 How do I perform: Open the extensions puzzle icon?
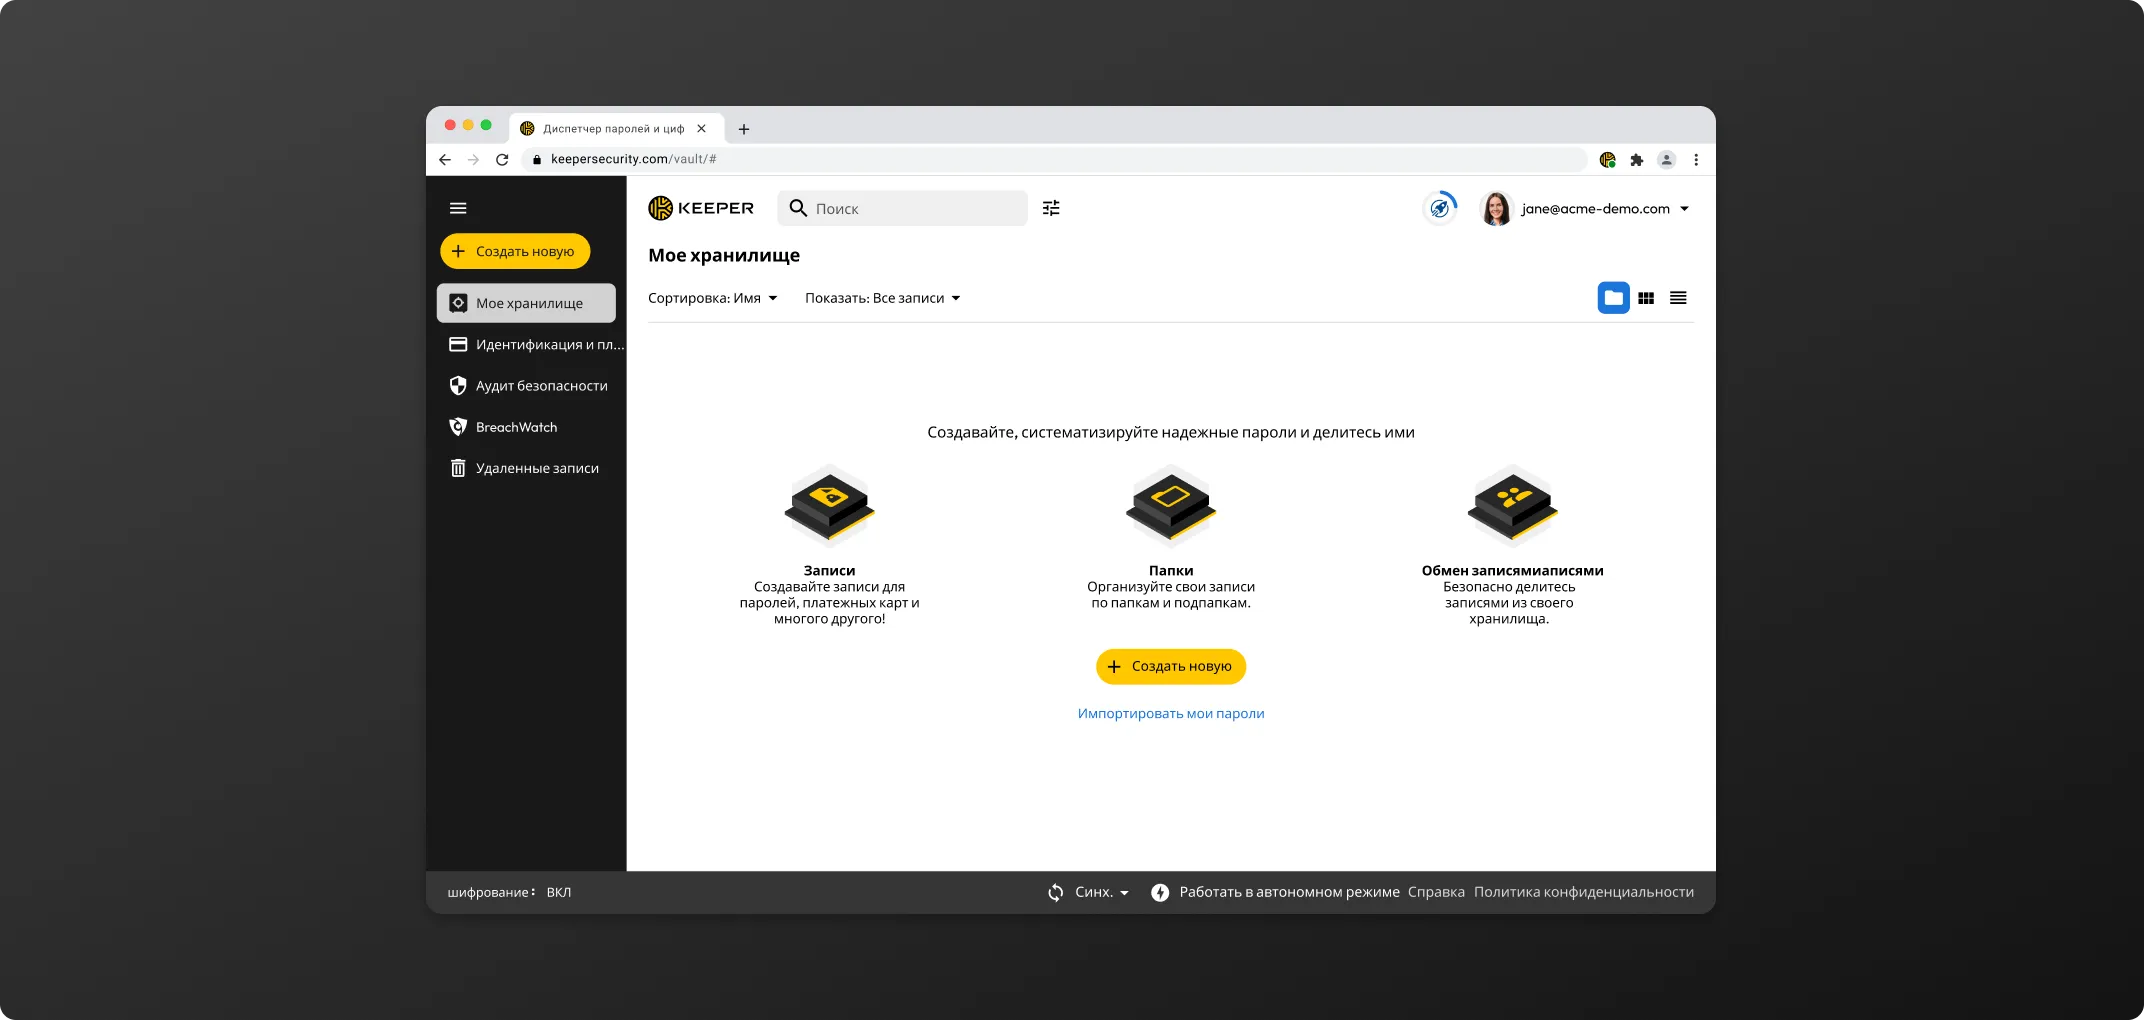[x=1637, y=159]
